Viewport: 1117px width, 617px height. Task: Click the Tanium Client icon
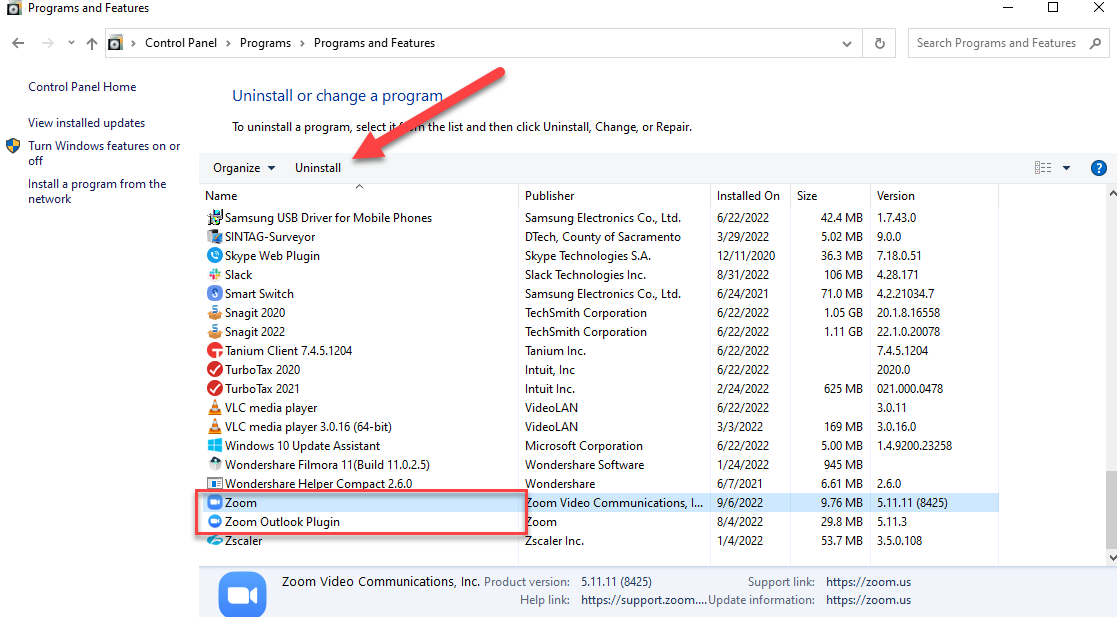tap(214, 351)
